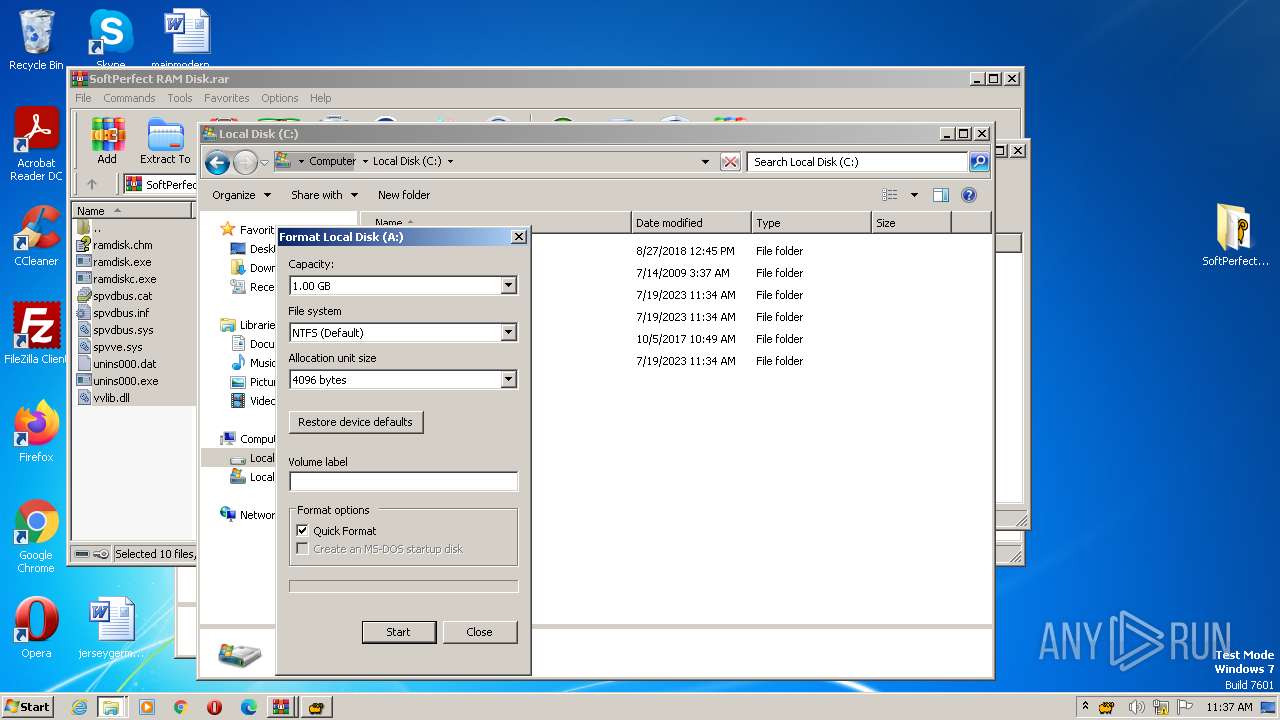Sort by the Size column header
Screen dimensions: 1280x720
pyautogui.click(x=911, y=223)
